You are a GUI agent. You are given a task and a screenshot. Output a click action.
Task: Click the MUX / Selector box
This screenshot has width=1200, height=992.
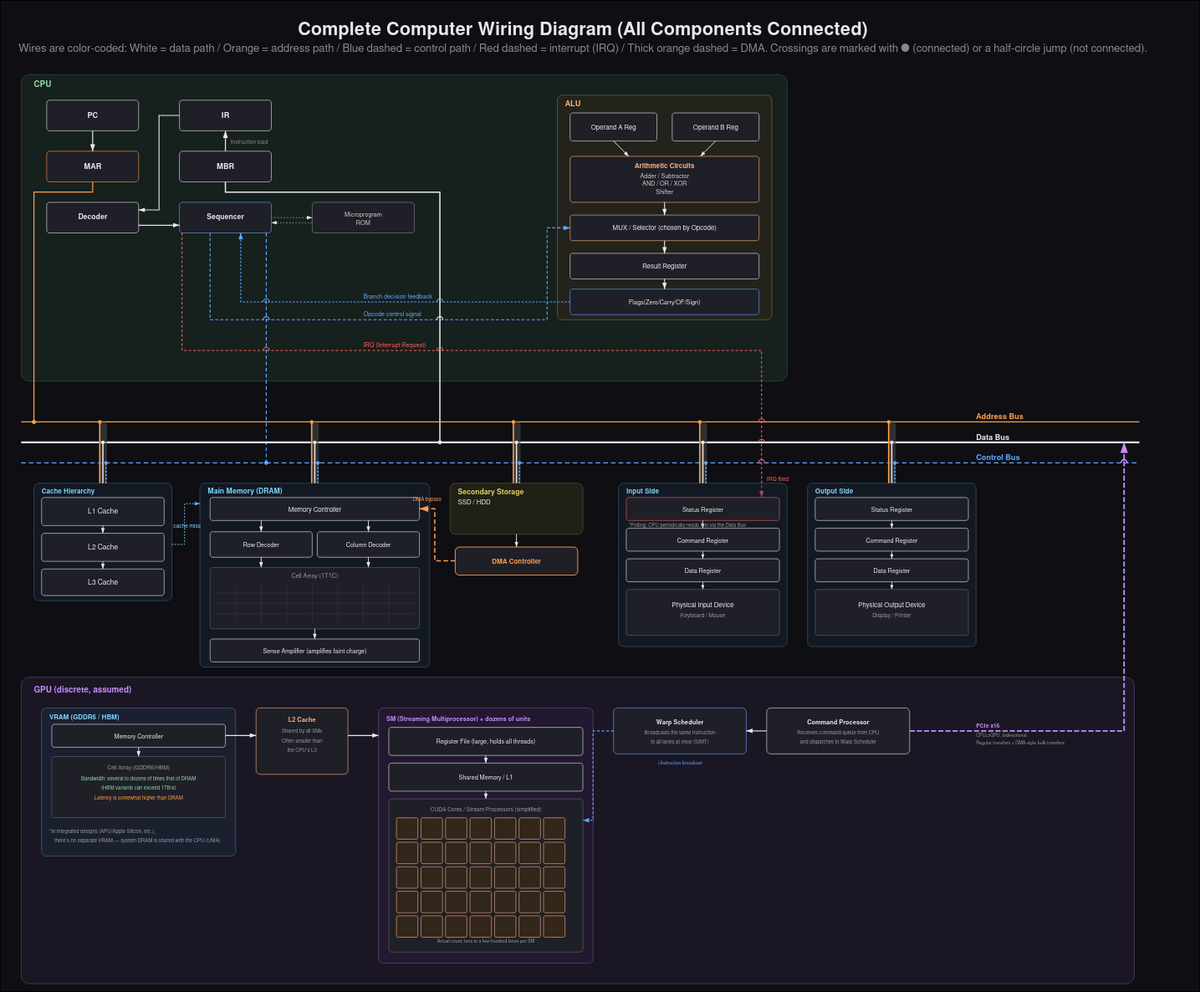click(x=664, y=228)
